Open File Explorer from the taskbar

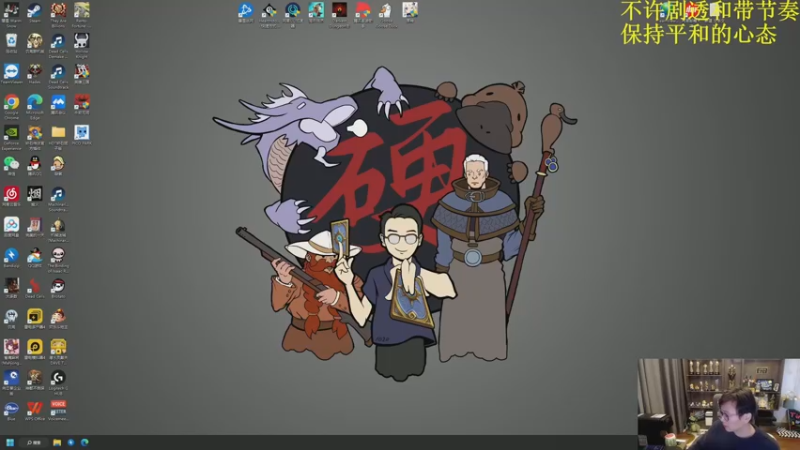(x=57, y=442)
